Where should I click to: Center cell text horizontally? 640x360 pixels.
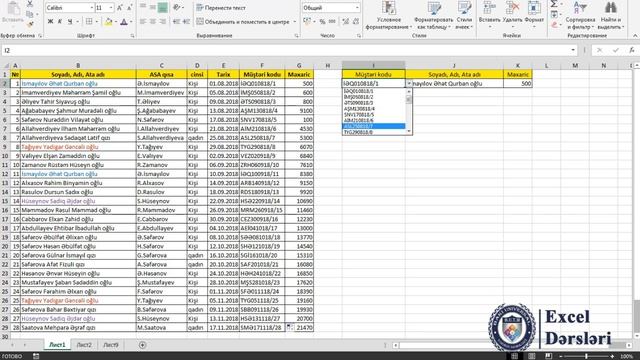pos(153,22)
